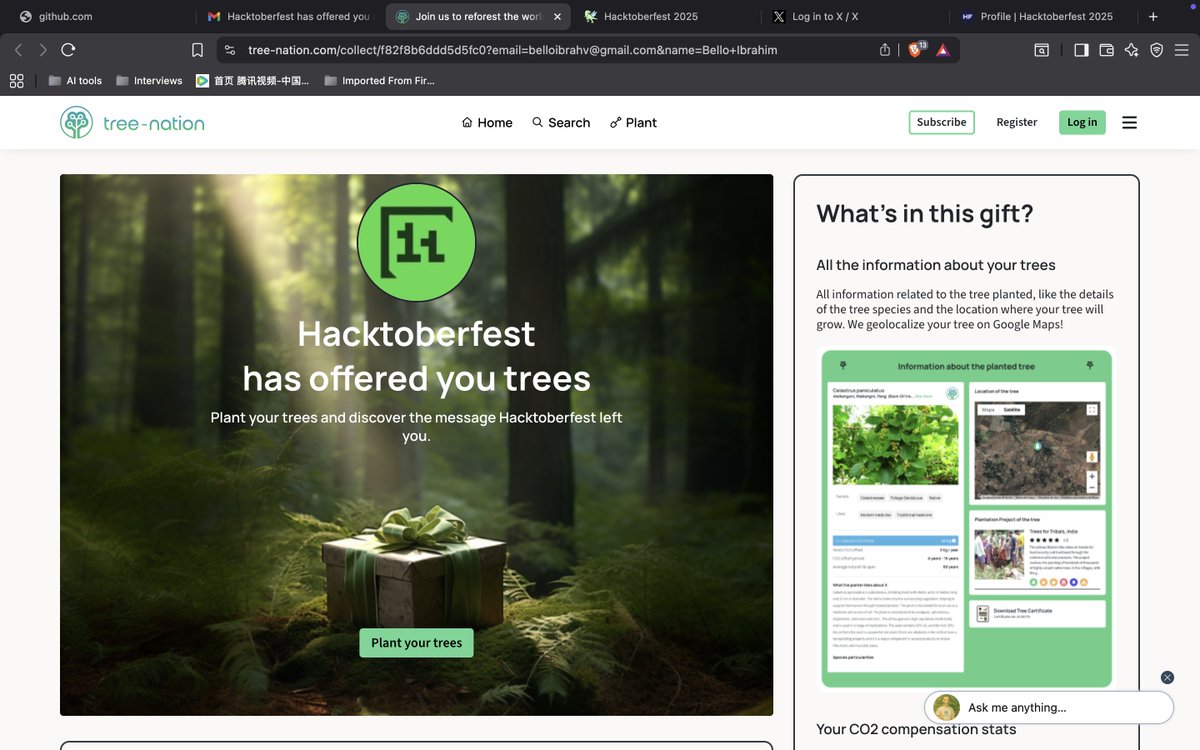The image size is (1200, 750).
Task: Close the Ask me anything chat widget
Action: [x=1167, y=678]
